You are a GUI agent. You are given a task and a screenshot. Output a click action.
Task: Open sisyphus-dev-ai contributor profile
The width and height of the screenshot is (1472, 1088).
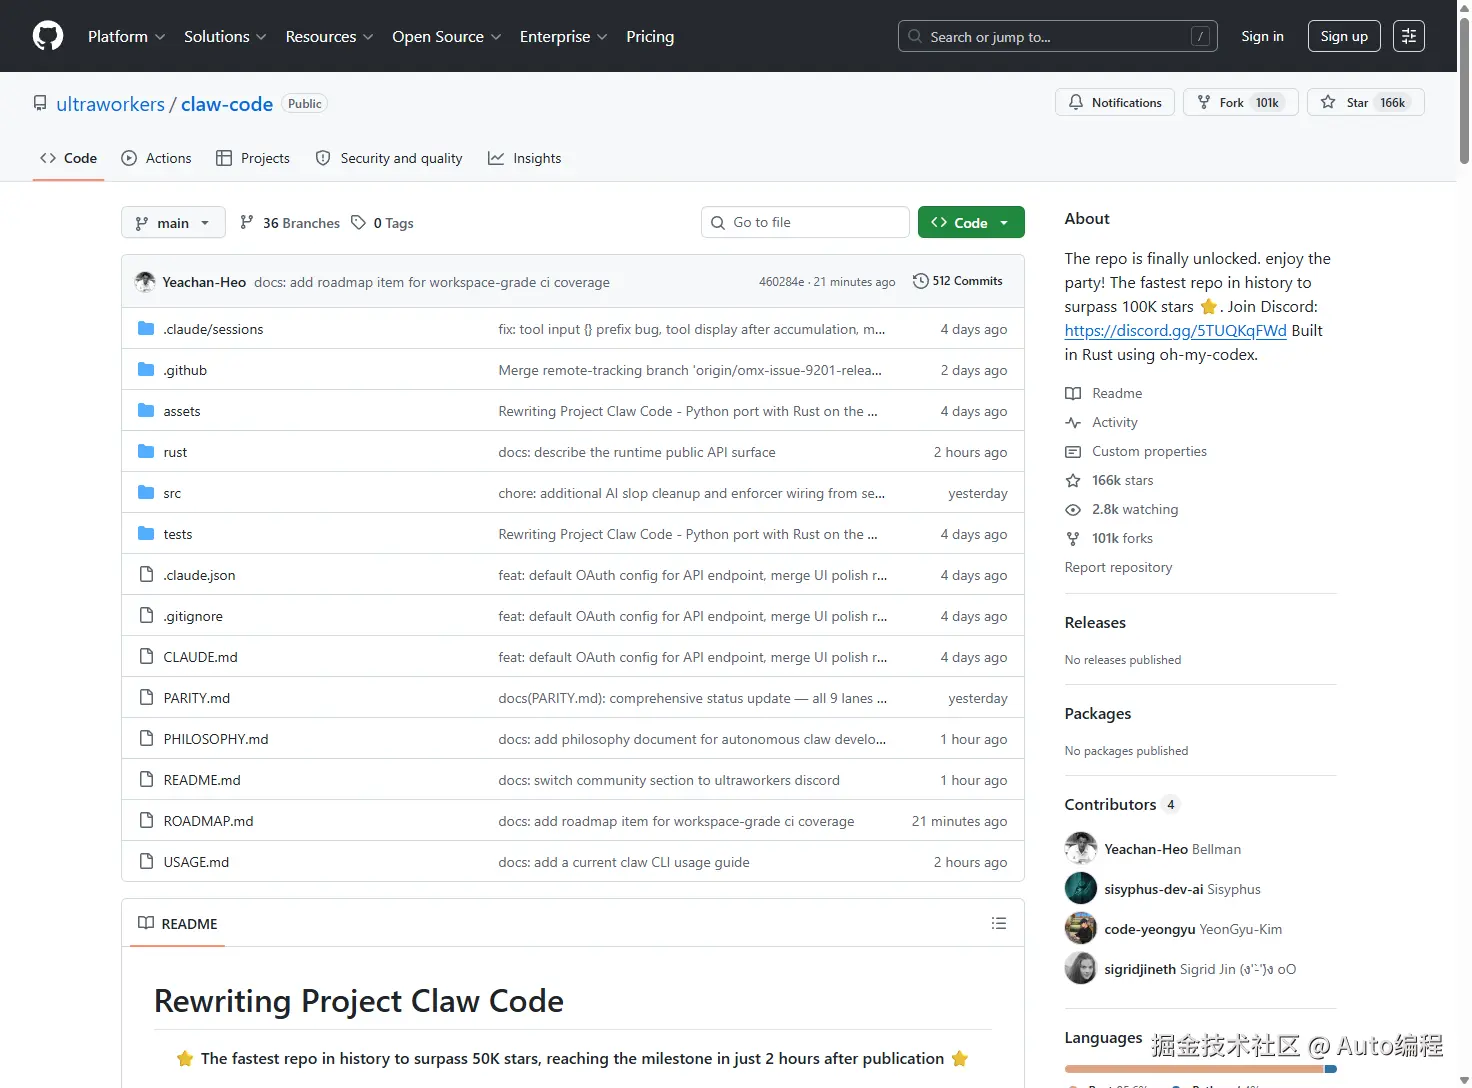click(x=1154, y=889)
